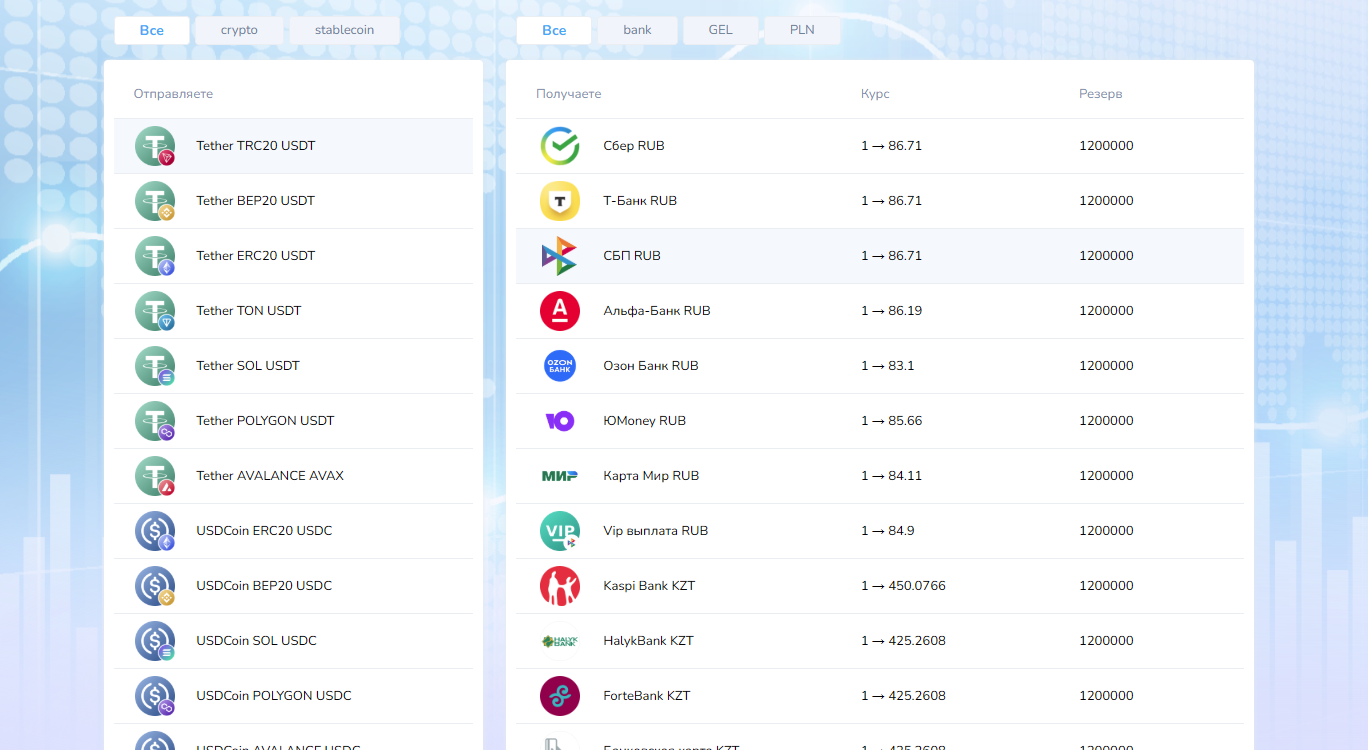The image size is (1368, 750).
Task: Show all receive options with Все tab
Action: (x=554, y=30)
